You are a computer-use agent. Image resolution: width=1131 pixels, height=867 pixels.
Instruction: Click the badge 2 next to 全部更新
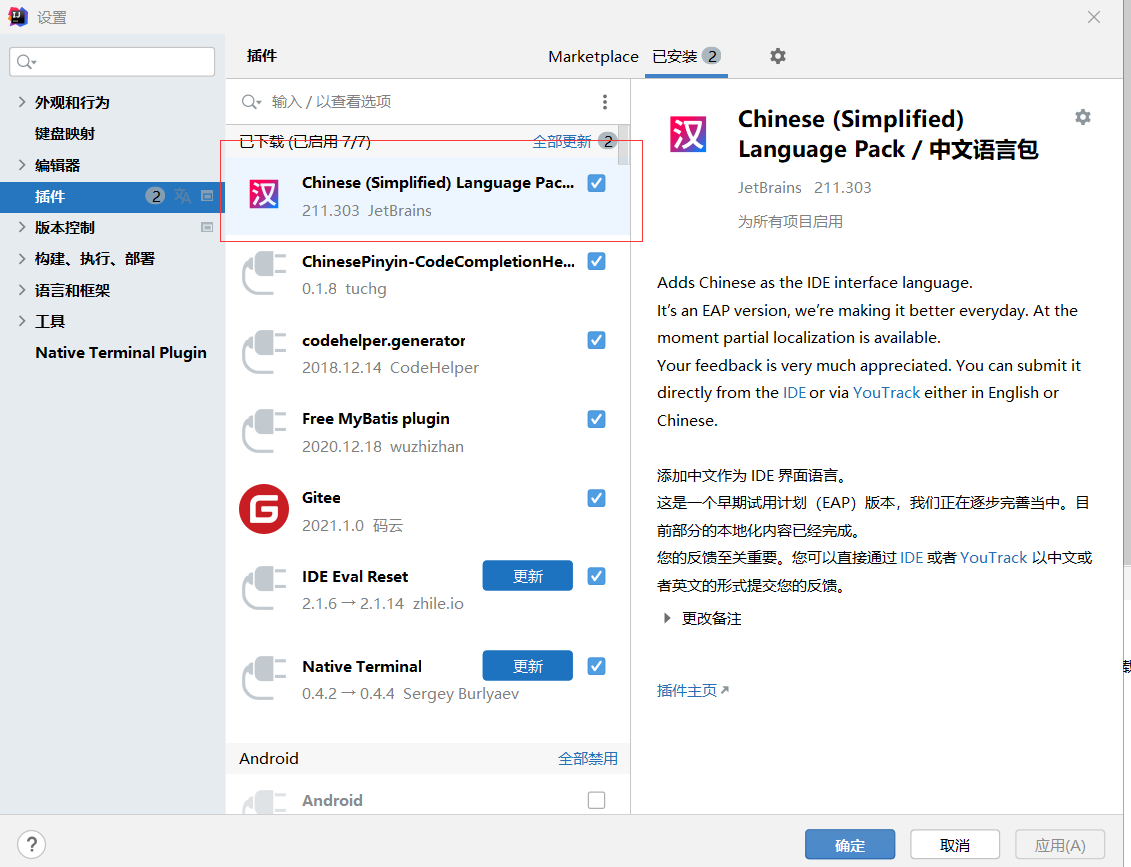(608, 141)
